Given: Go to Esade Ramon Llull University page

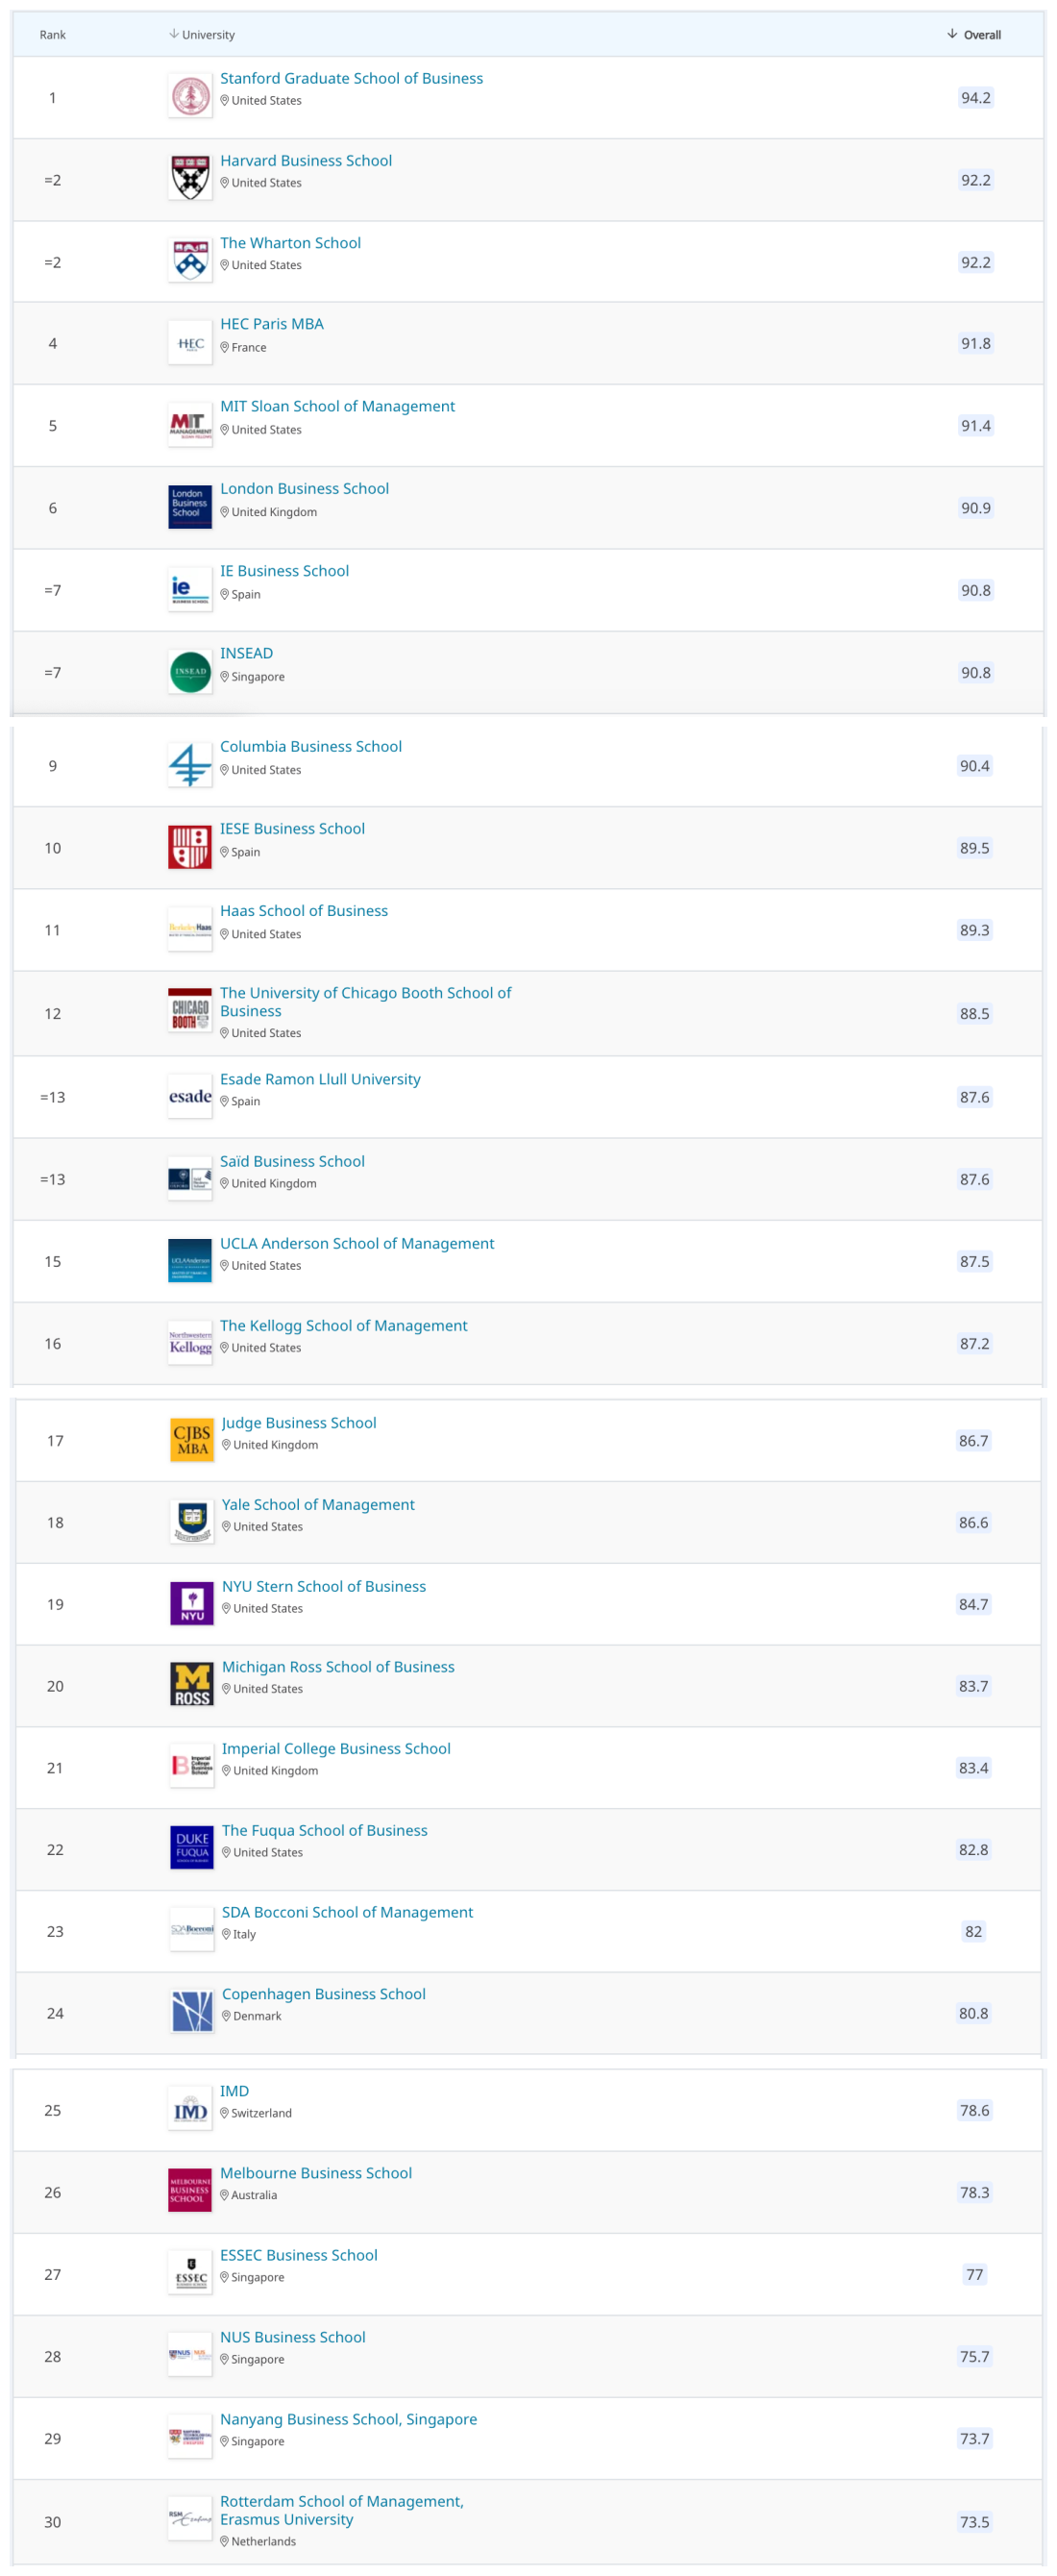Looking at the screenshot, I should pyautogui.click(x=320, y=1078).
